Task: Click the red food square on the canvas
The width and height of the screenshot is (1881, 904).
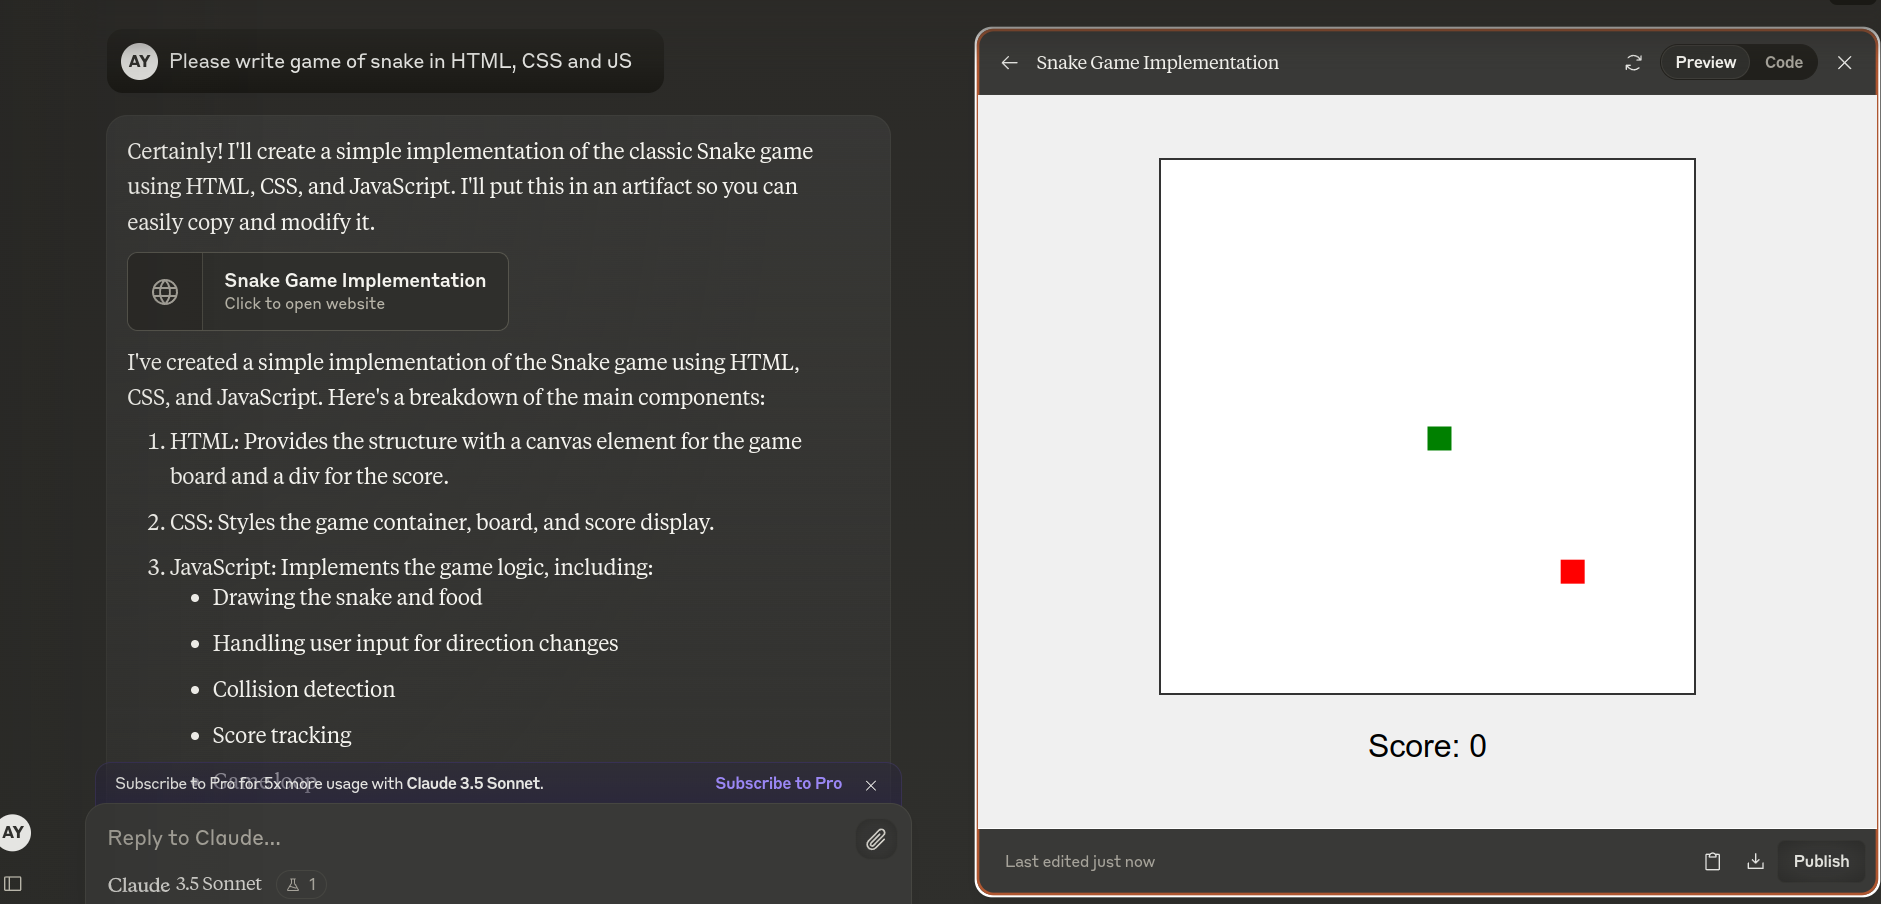Action: click(x=1572, y=571)
